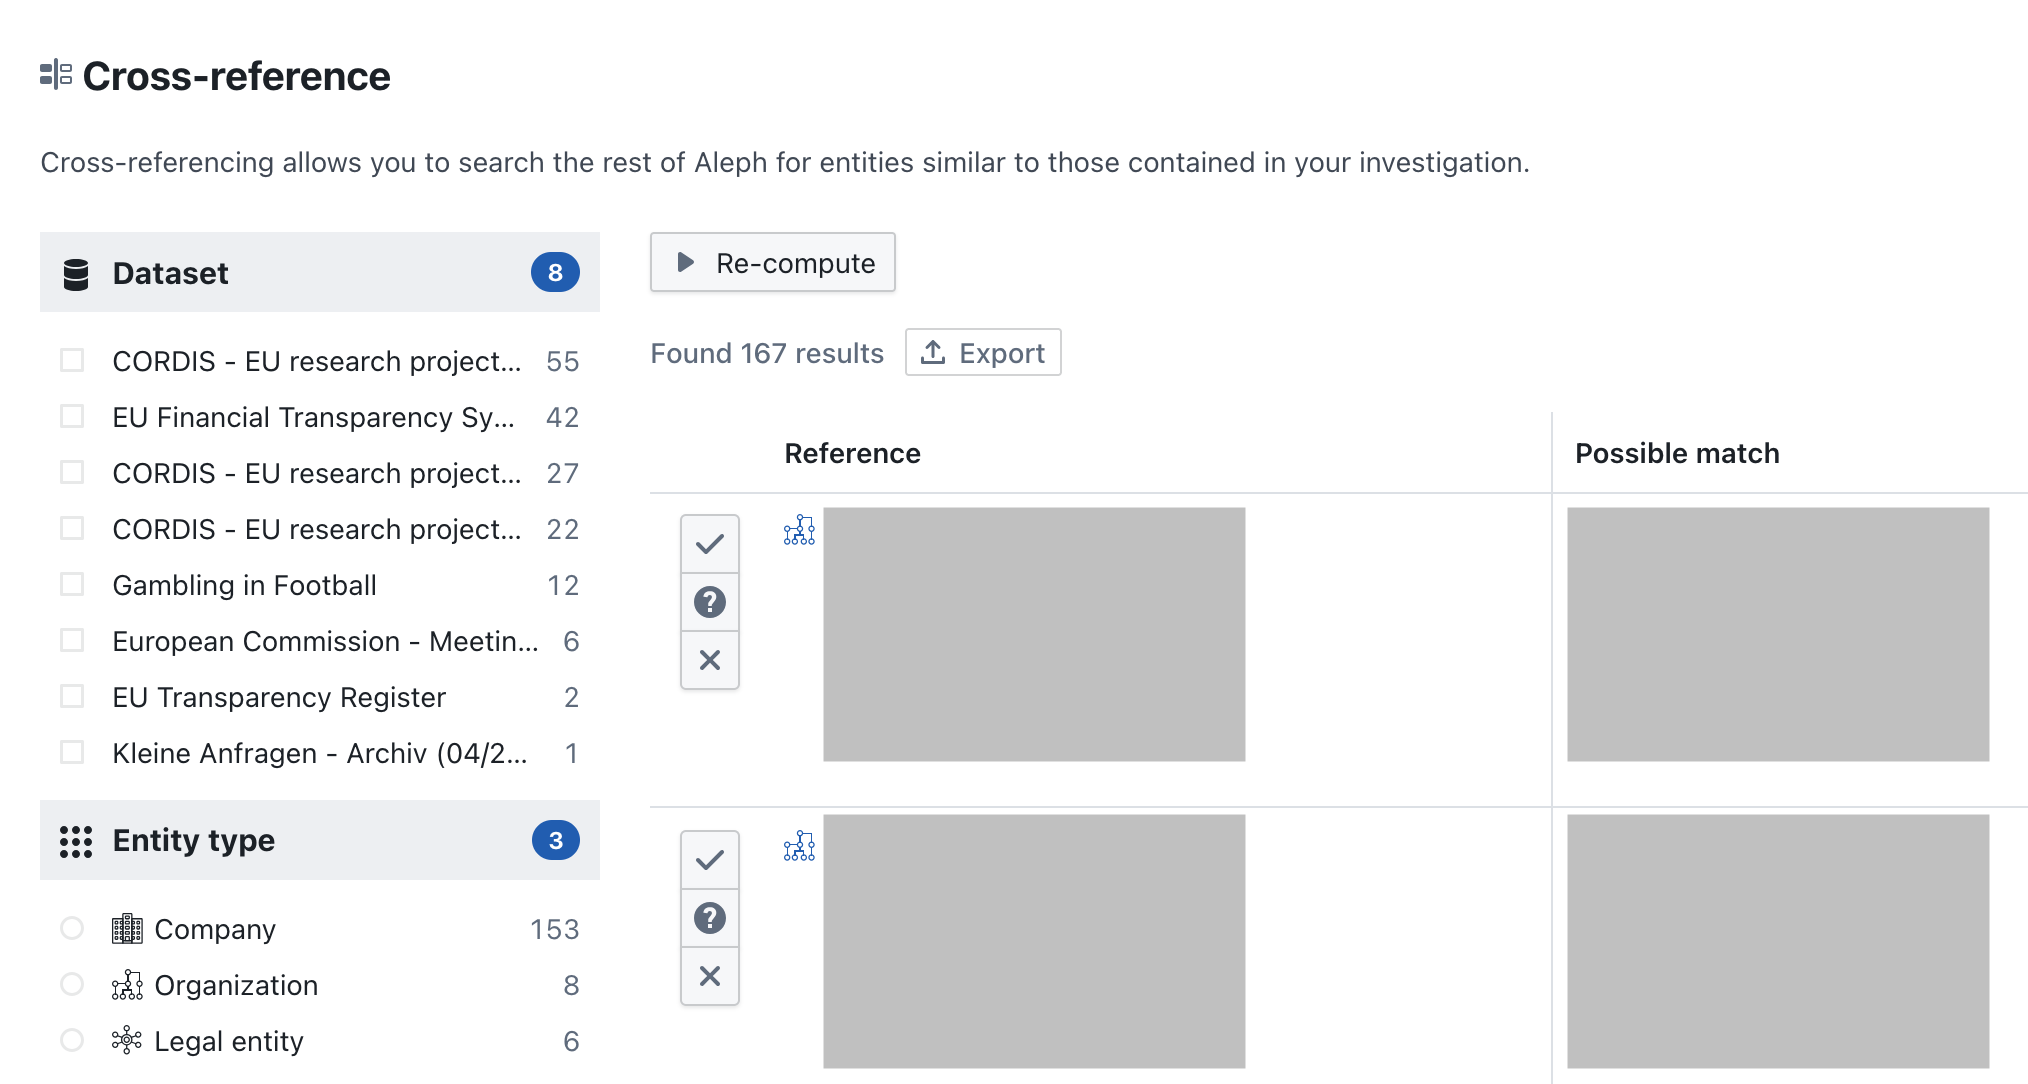
Task: Click the Company building icon
Action: (127, 929)
